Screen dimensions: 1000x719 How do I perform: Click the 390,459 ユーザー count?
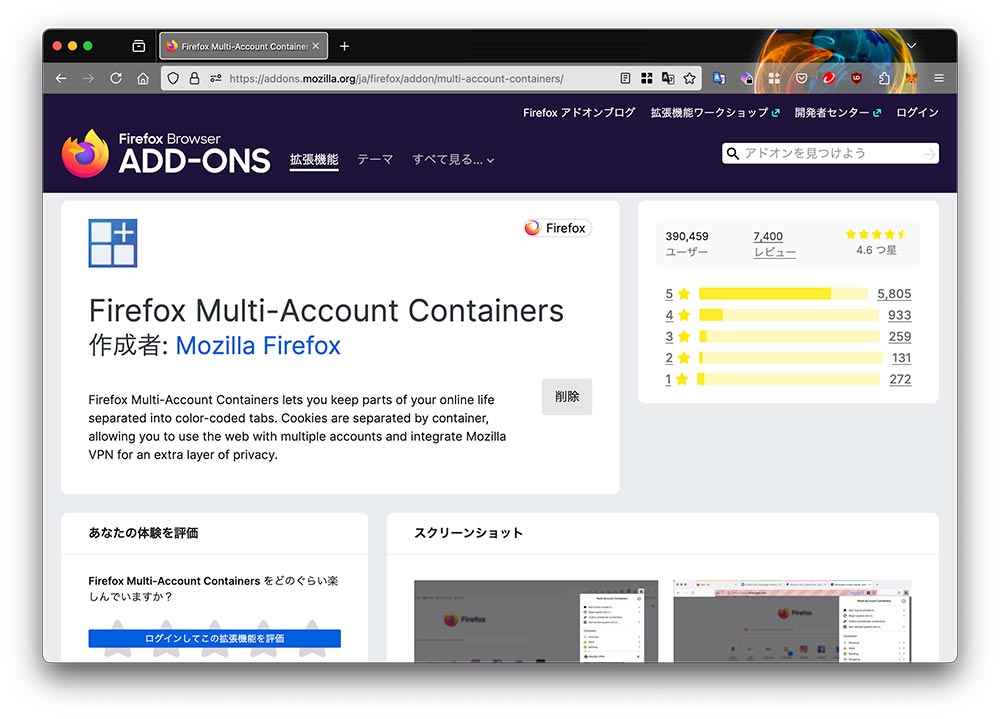[x=687, y=244]
